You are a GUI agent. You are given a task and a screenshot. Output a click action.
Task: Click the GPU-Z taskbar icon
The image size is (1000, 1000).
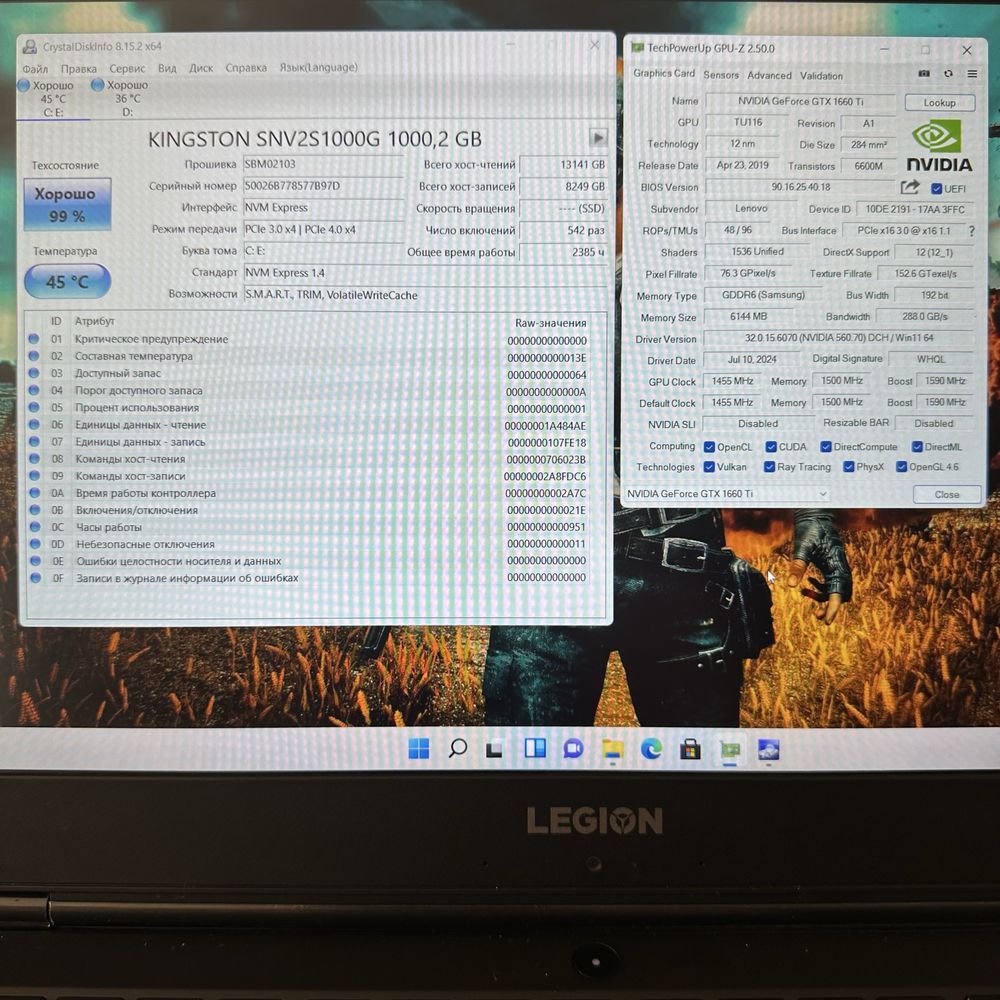730,749
